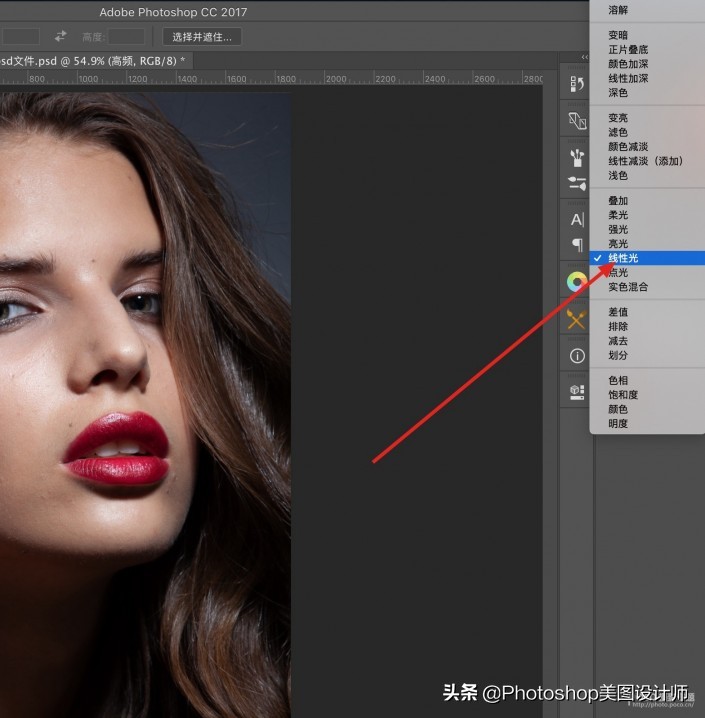Image resolution: width=705 pixels, height=718 pixels.
Task: Open the History panel icon
Action: (577, 84)
